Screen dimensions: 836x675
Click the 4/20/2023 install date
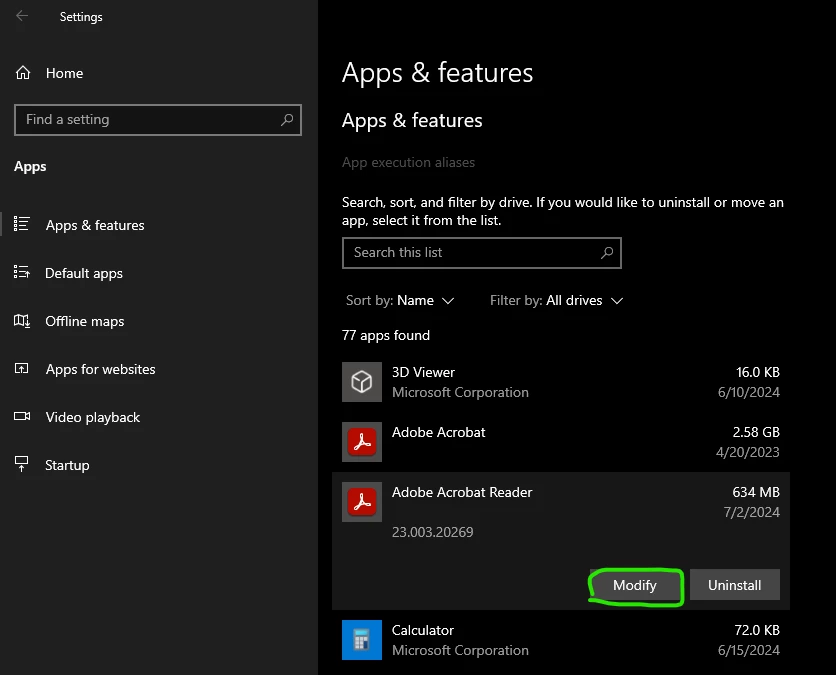click(747, 452)
